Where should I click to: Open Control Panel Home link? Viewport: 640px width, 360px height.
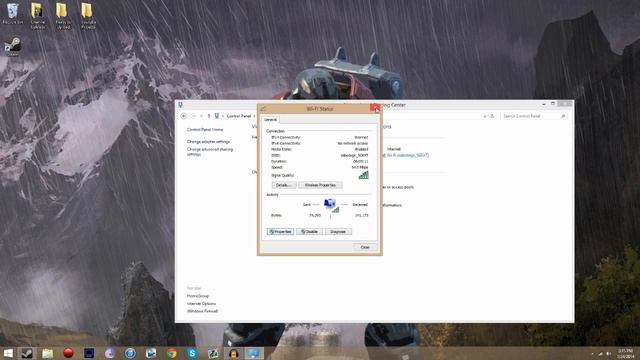(205, 129)
